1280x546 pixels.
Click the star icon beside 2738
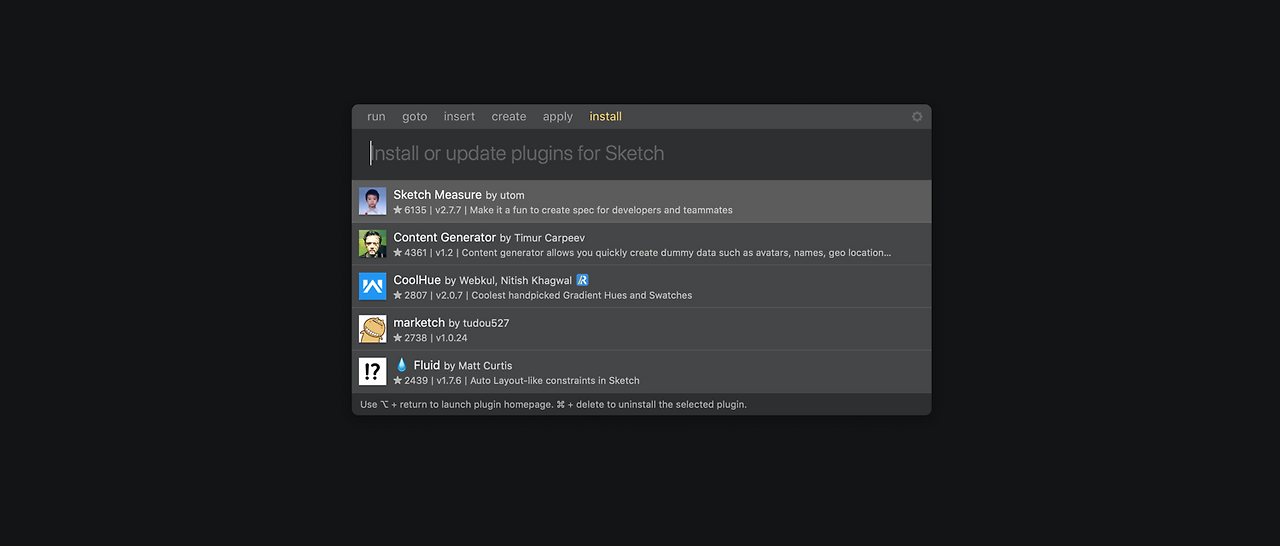coord(398,338)
